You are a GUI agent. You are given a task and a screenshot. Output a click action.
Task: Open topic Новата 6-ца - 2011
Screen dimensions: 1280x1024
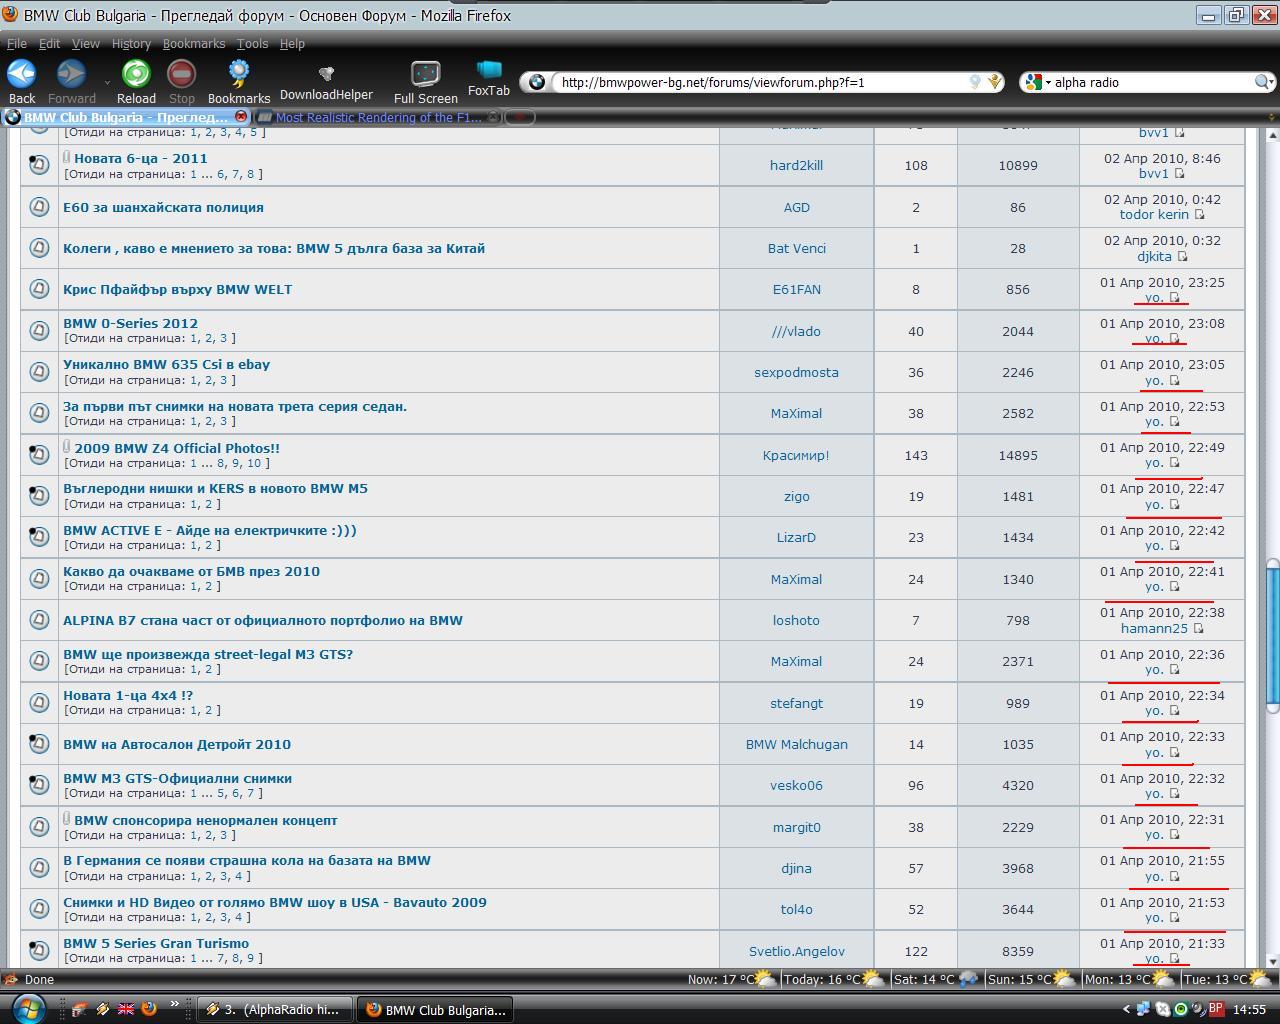(141, 158)
